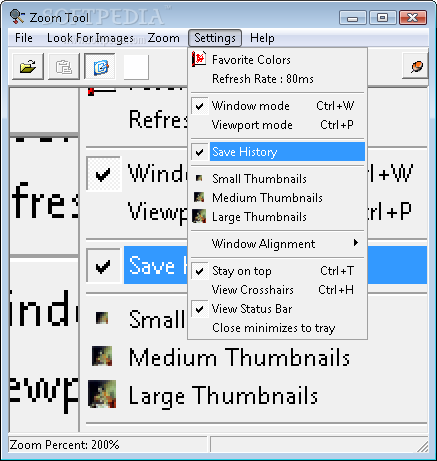Close the open Settings menu
437x461 pixels.
click(215, 38)
